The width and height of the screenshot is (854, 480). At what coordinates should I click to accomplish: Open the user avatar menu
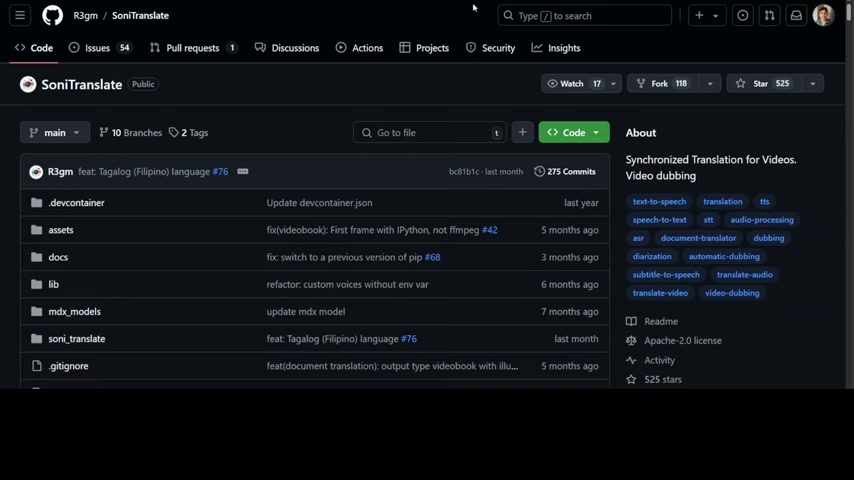click(823, 15)
